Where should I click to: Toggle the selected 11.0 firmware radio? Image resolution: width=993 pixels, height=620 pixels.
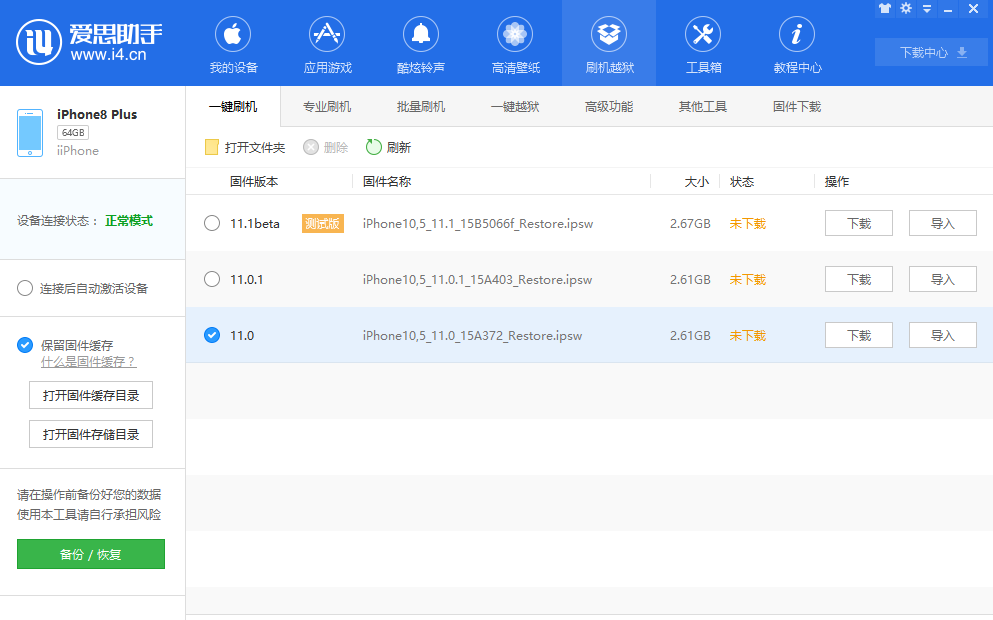(x=212, y=335)
